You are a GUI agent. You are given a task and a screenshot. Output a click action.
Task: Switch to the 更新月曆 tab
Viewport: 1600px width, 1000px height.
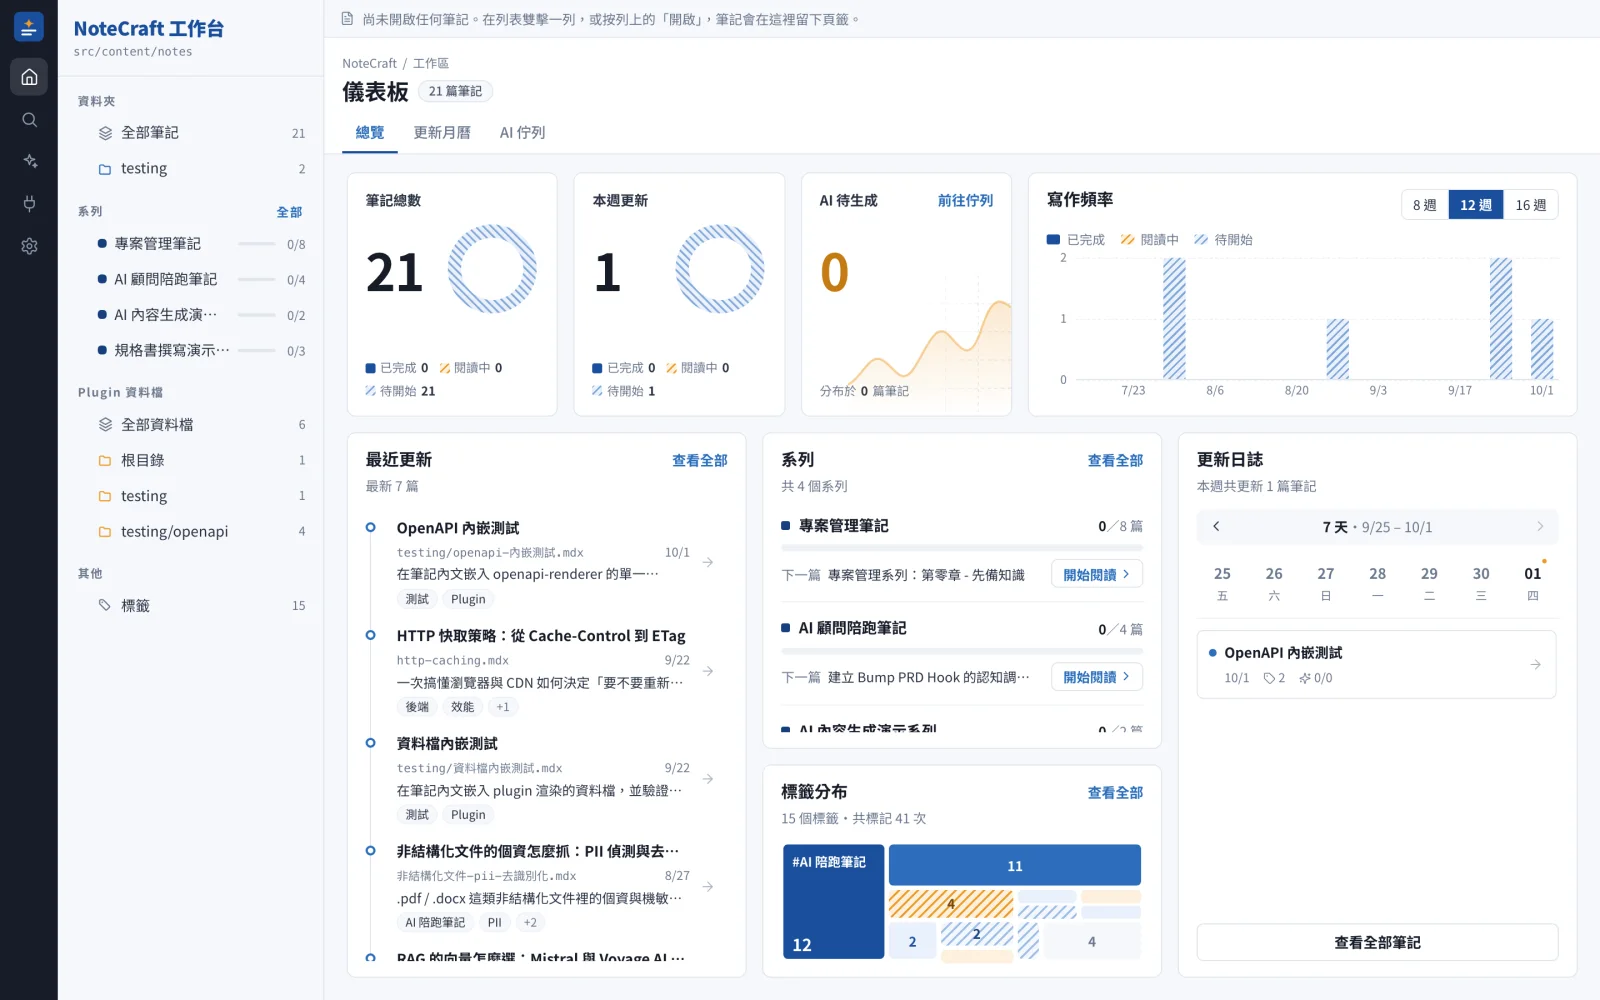pyautogui.click(x=442, y=133)
